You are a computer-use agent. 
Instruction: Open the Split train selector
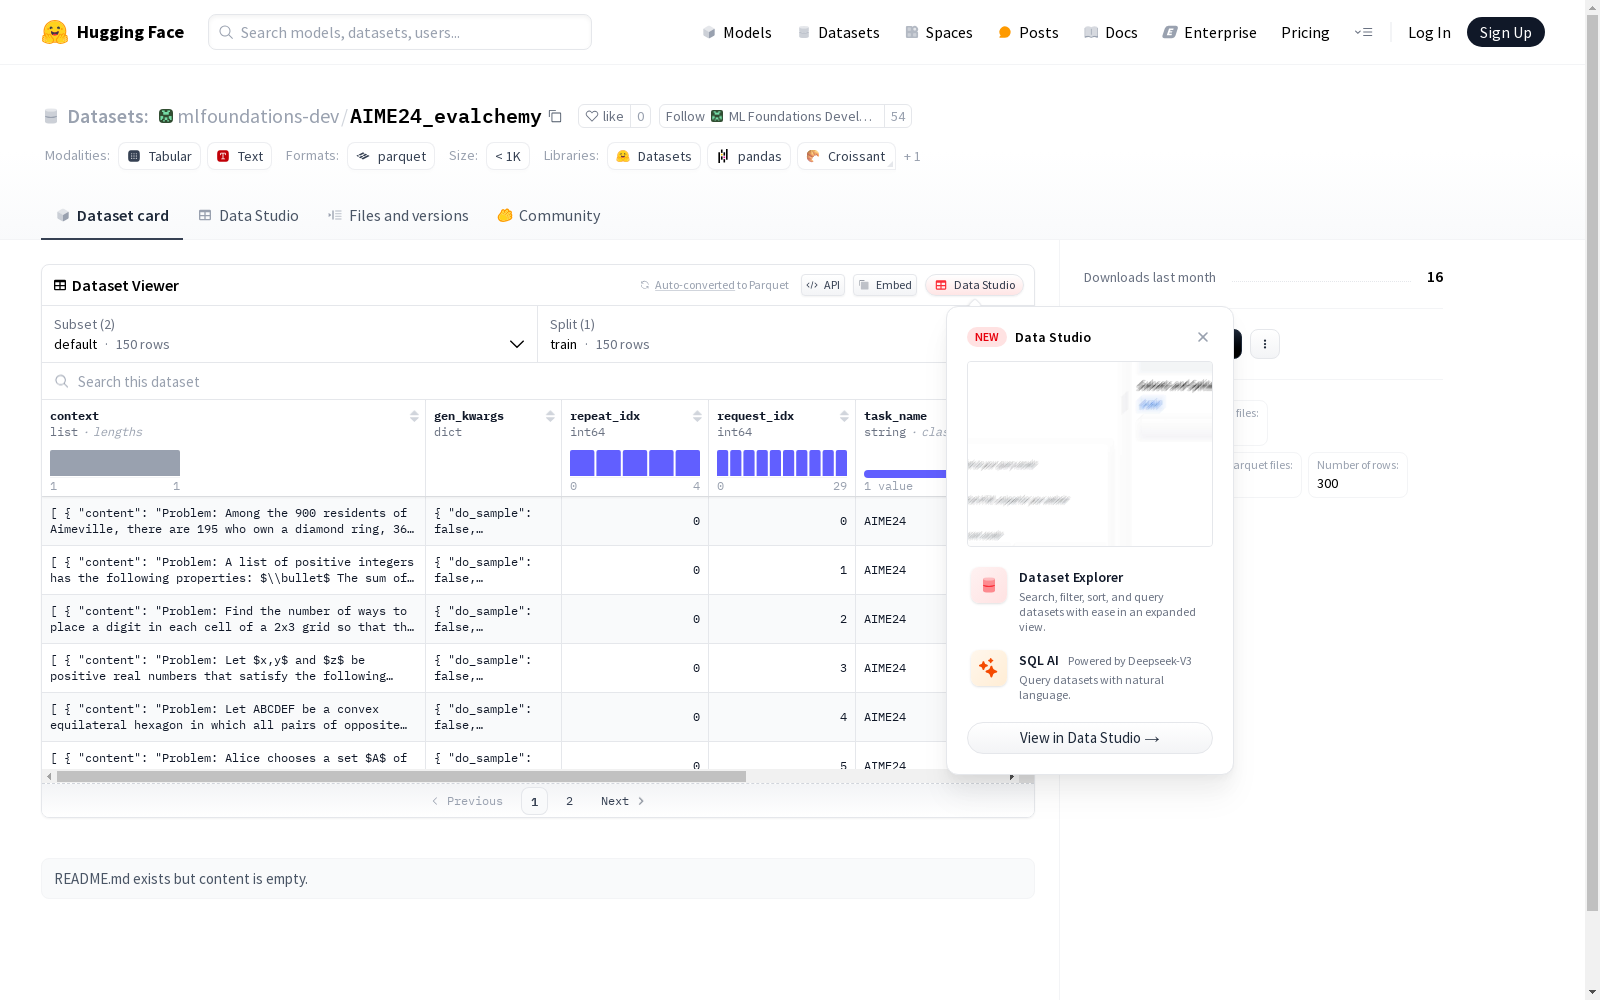point(742,334)
